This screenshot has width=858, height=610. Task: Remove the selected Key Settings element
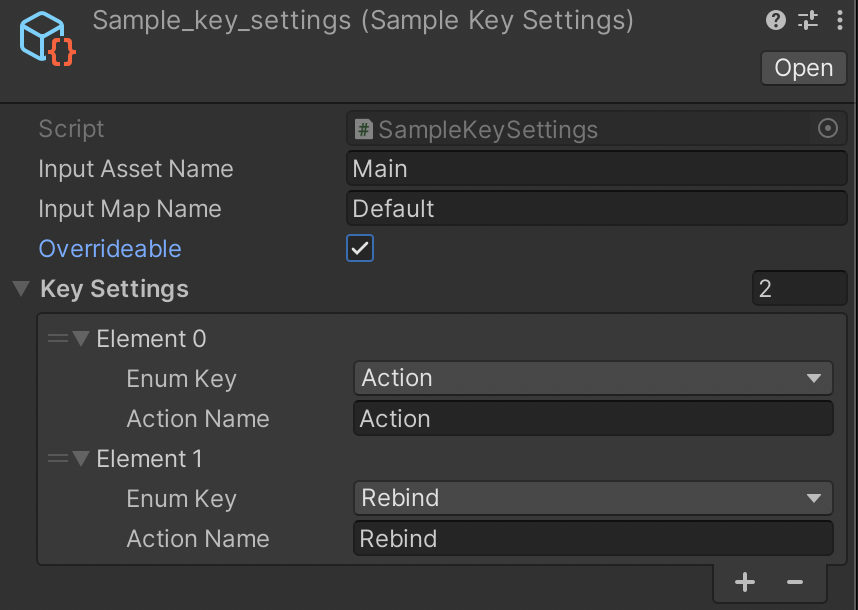click(x=795, y=582)
